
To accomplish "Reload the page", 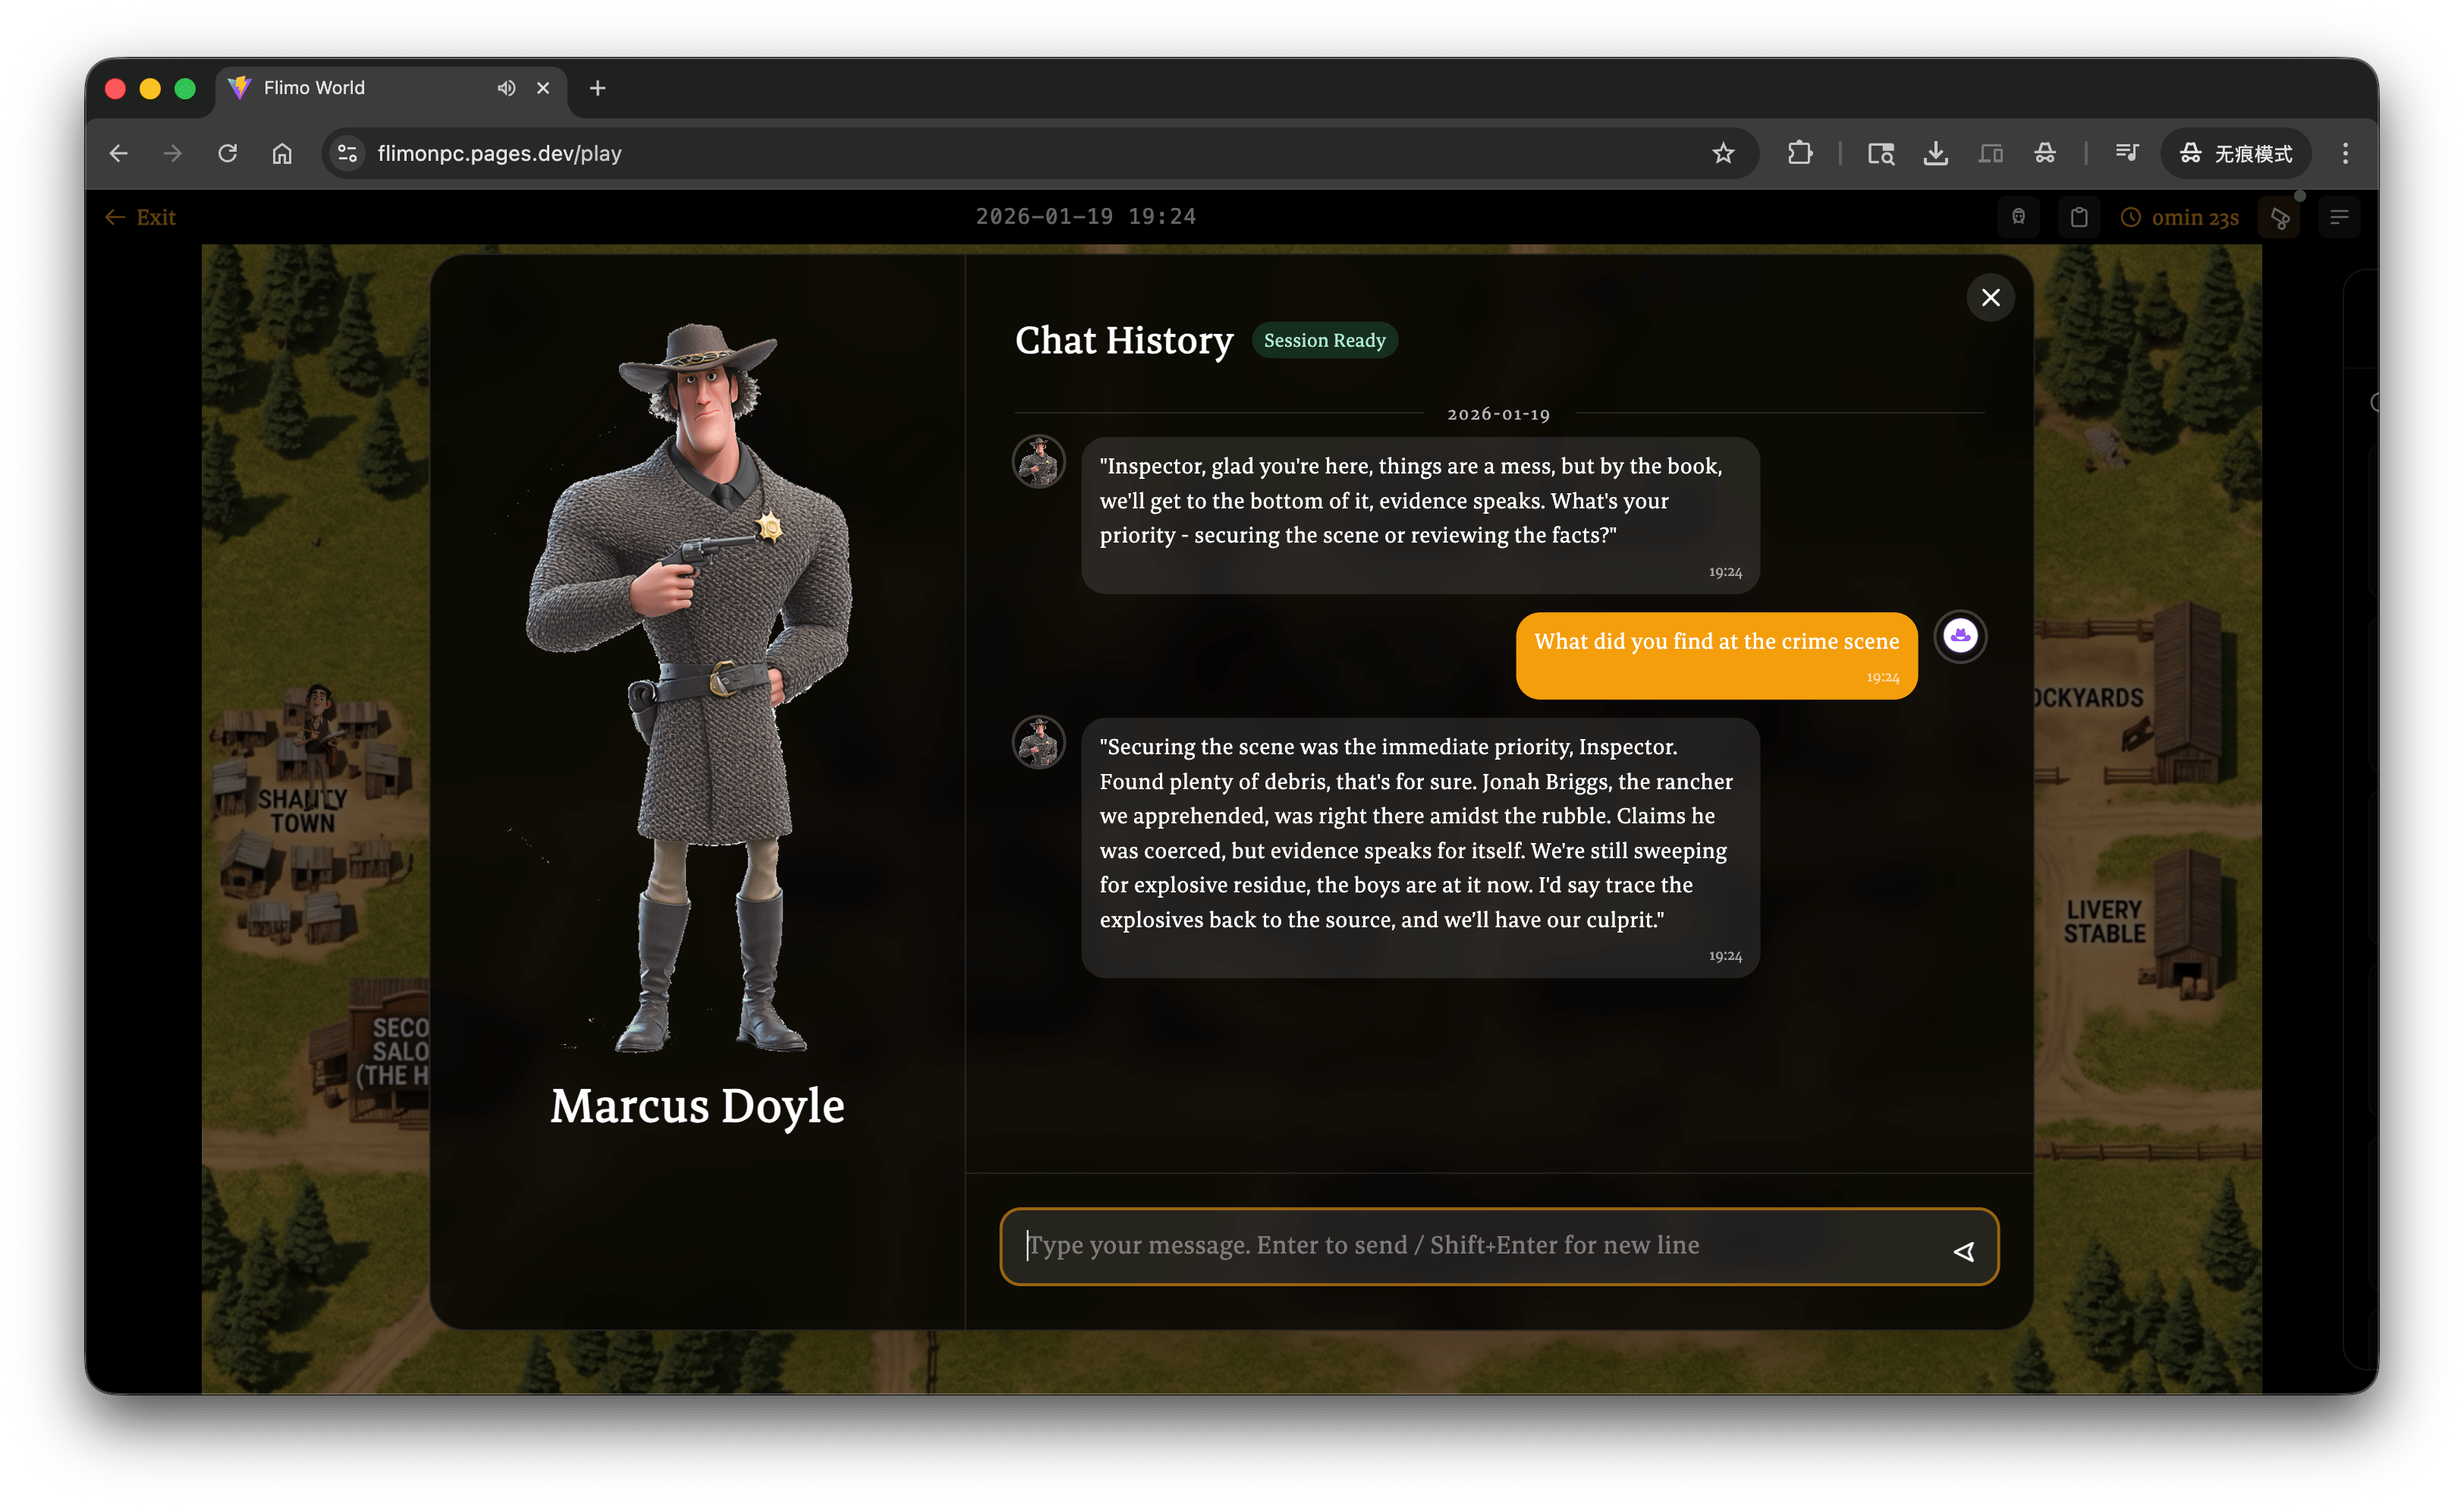I will point(228,153).
